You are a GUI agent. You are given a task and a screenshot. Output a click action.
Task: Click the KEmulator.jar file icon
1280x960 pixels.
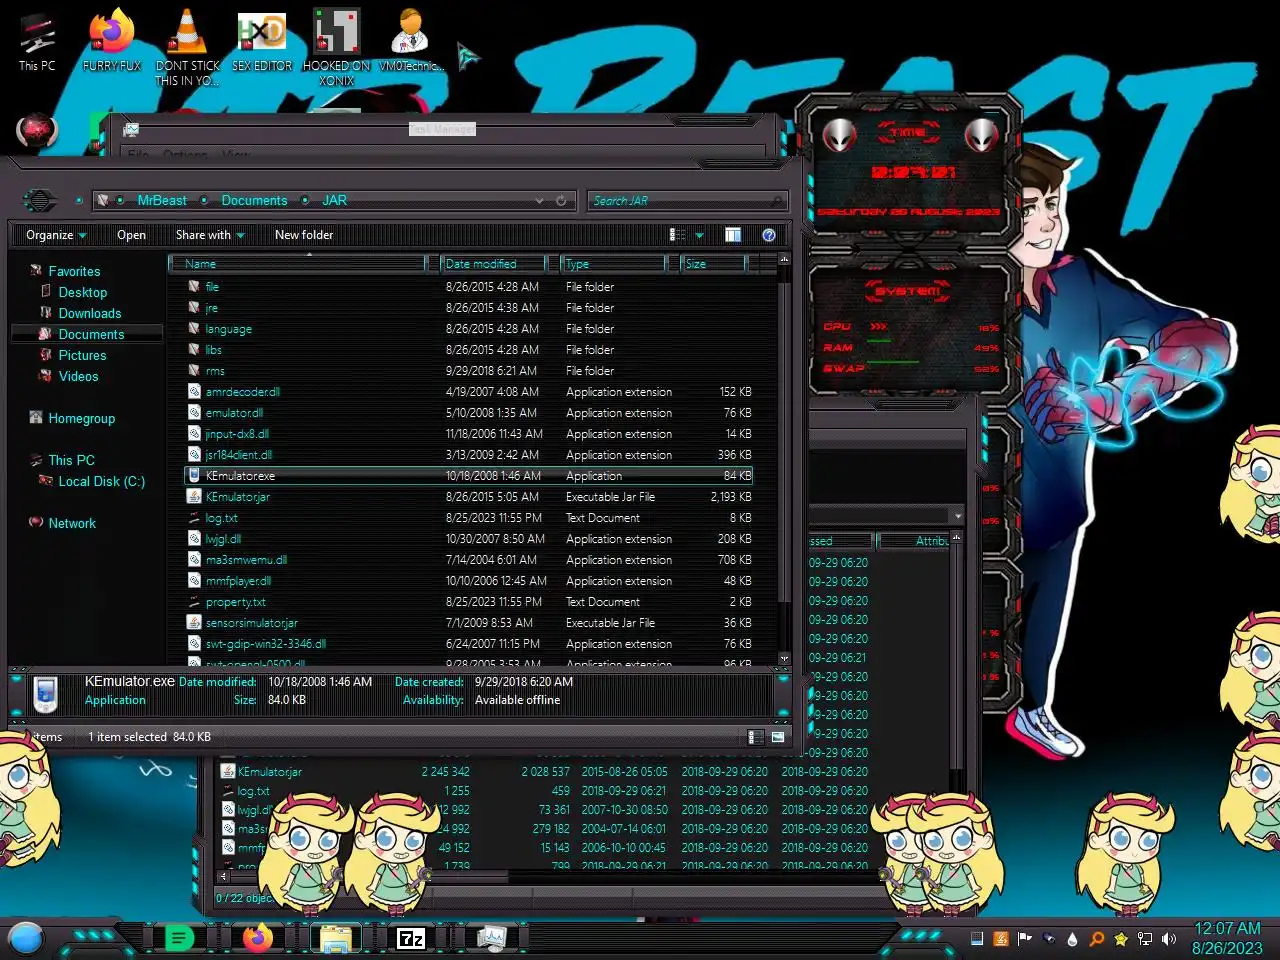[194, 497]
